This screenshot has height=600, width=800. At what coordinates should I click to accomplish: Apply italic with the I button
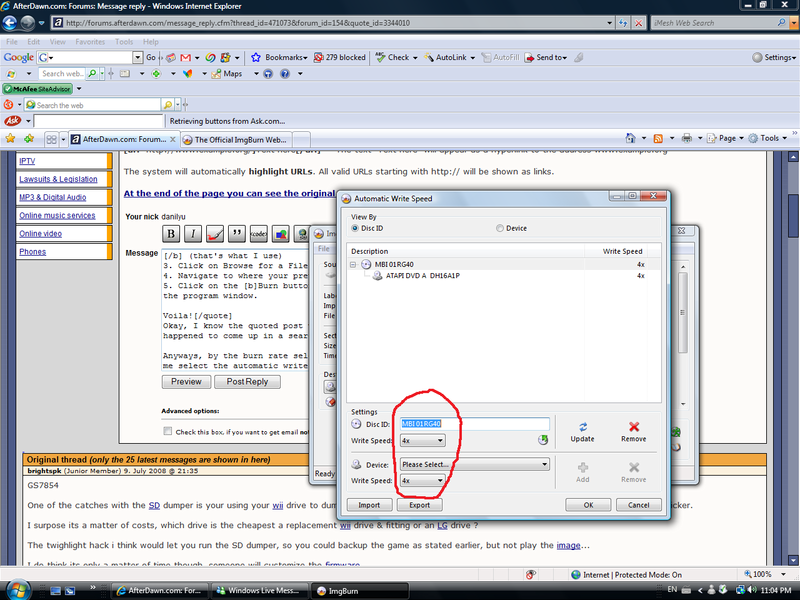click(193, 234)
